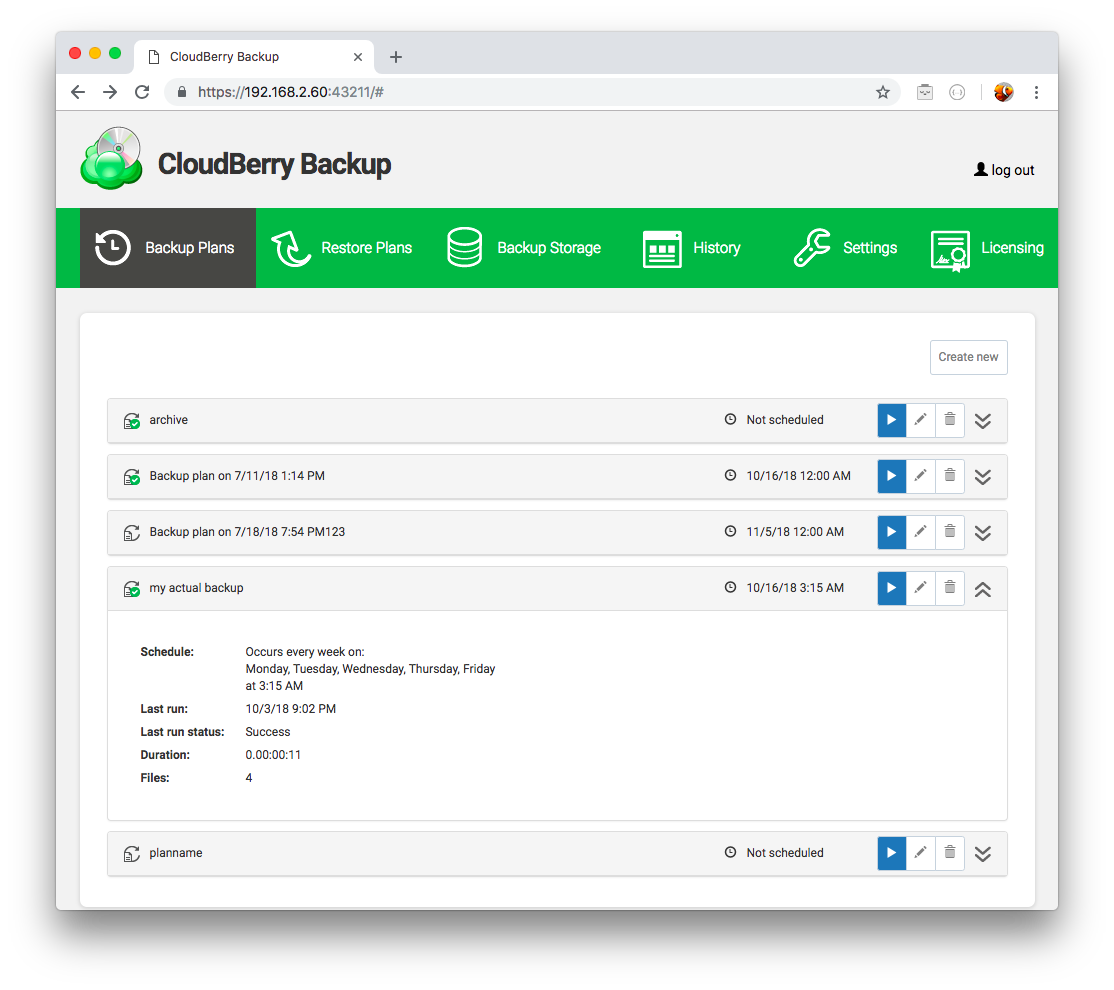The width and height of the screenshot is (1114, 990).
Task: Edit Backup plan on 7/11/18 1:14 PM
Action: coord(921,476)
